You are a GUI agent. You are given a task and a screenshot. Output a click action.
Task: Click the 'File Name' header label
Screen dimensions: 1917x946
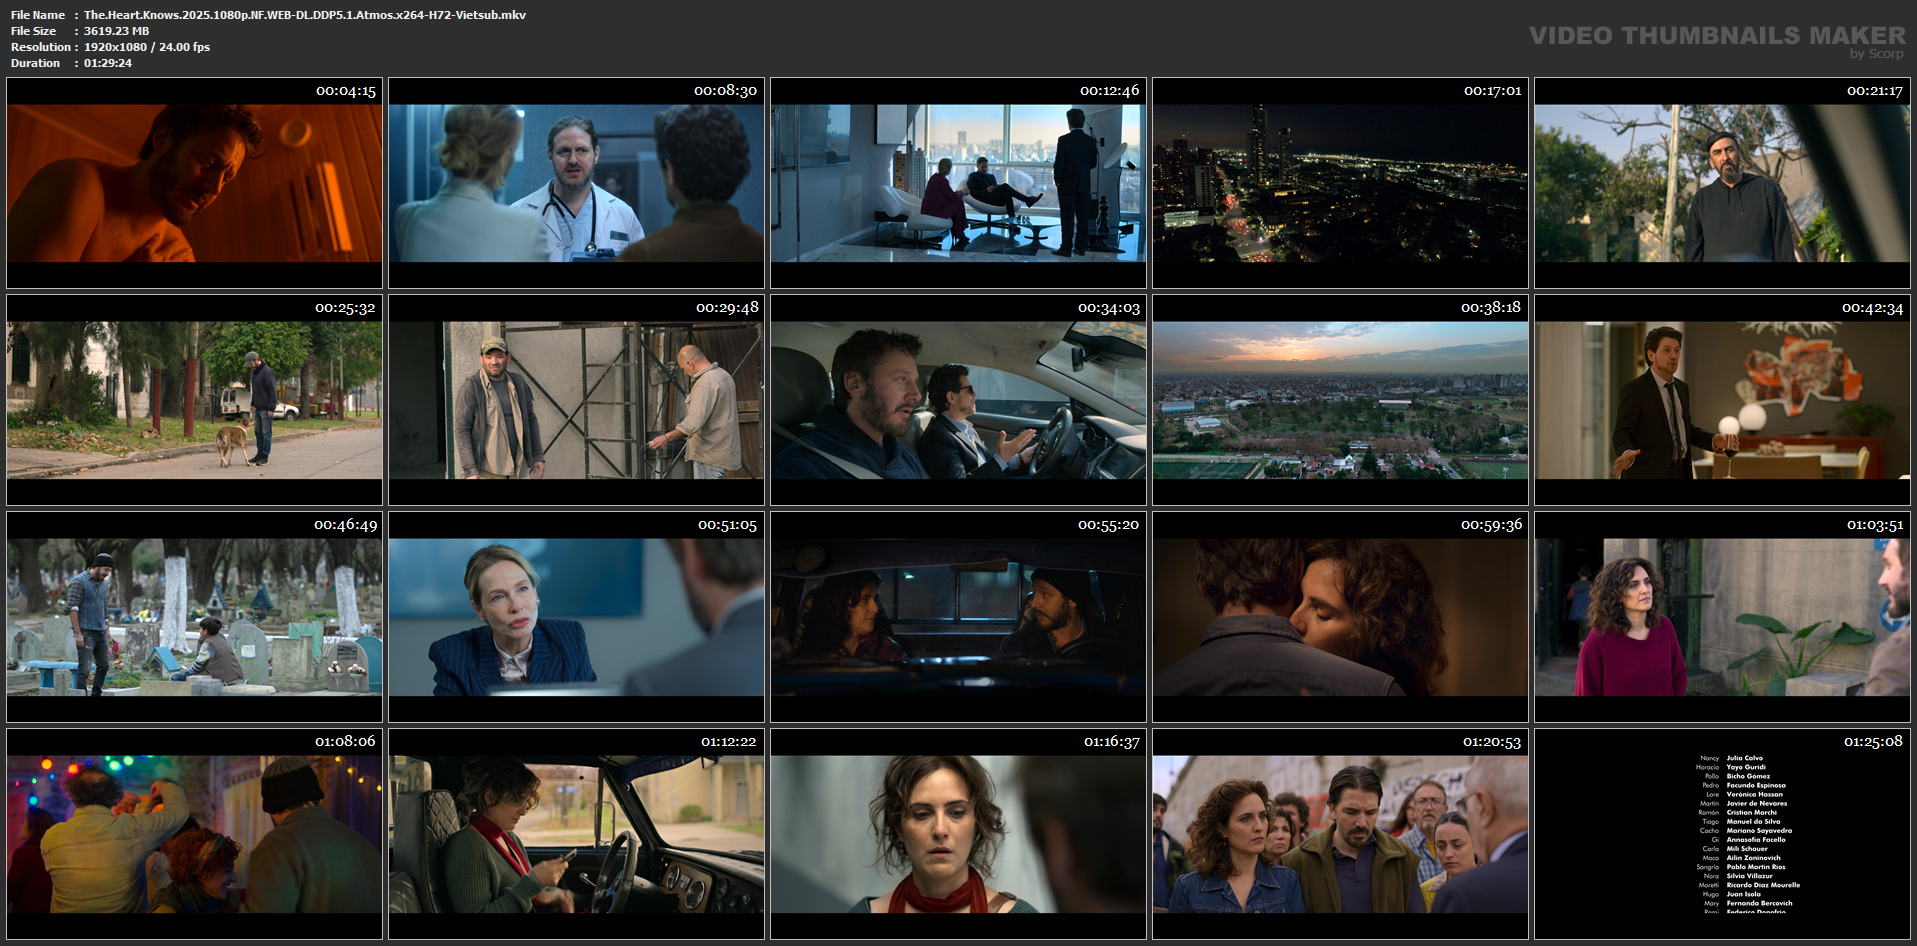(x=38, y=15)
